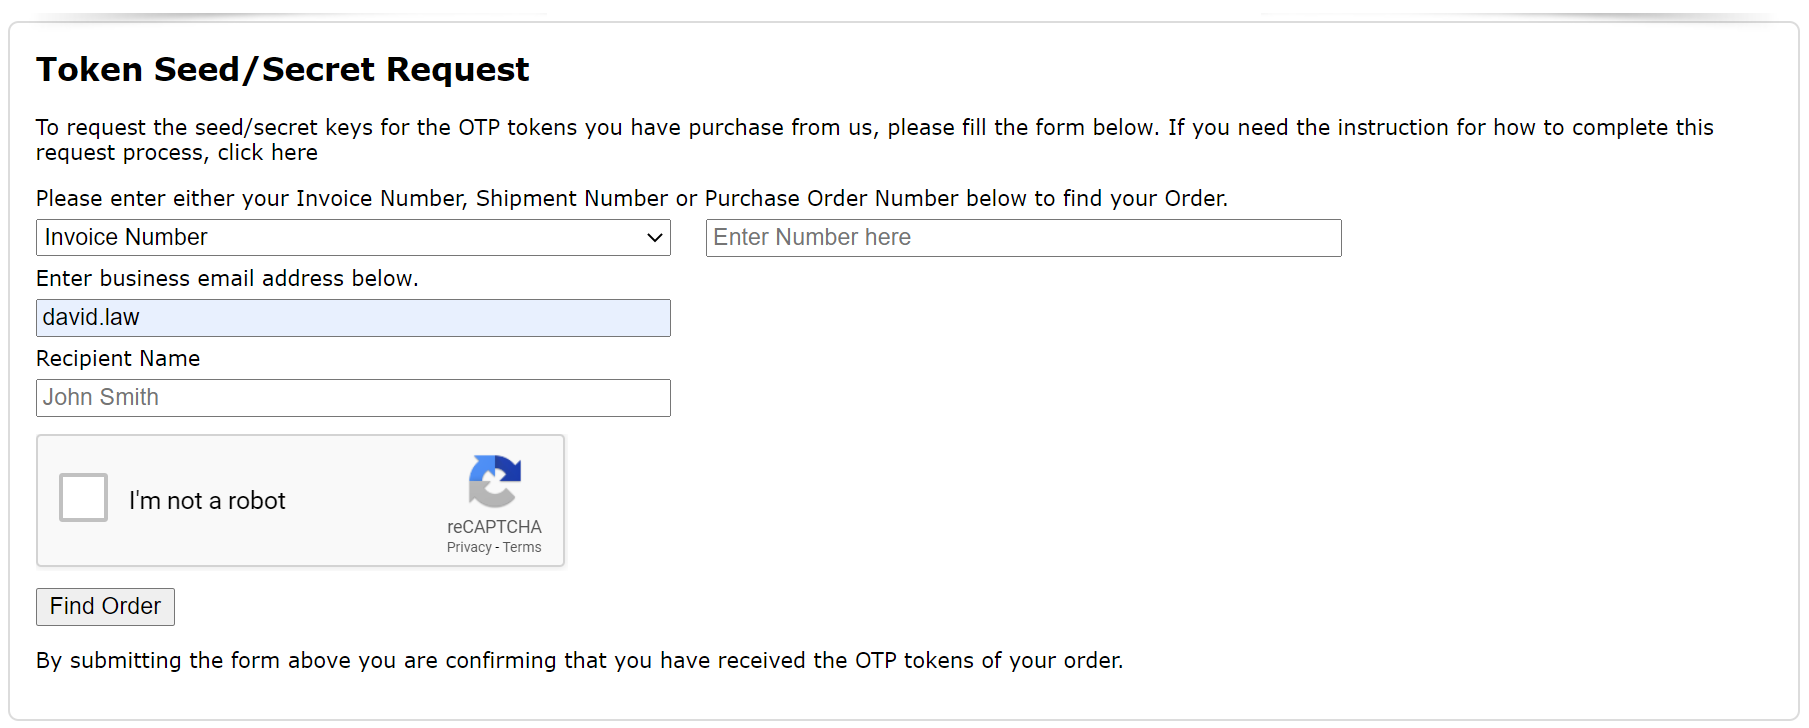1809x728 pixels.
Task: Click the reCAPTCHA logo icon
Action: tap(494, 481)
